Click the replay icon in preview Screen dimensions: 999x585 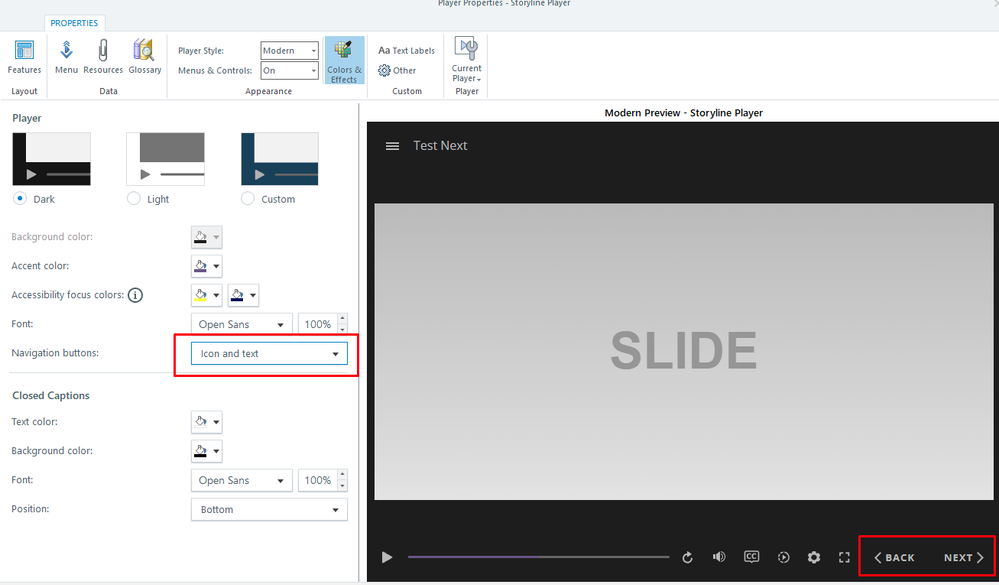(x=687, y=558)
